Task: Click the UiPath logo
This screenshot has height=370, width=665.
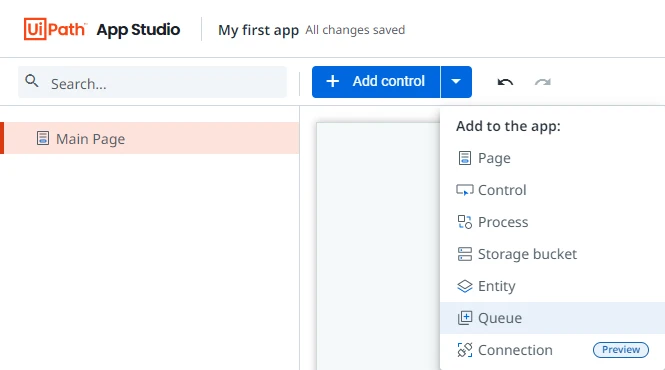Action: coord(55,29)
